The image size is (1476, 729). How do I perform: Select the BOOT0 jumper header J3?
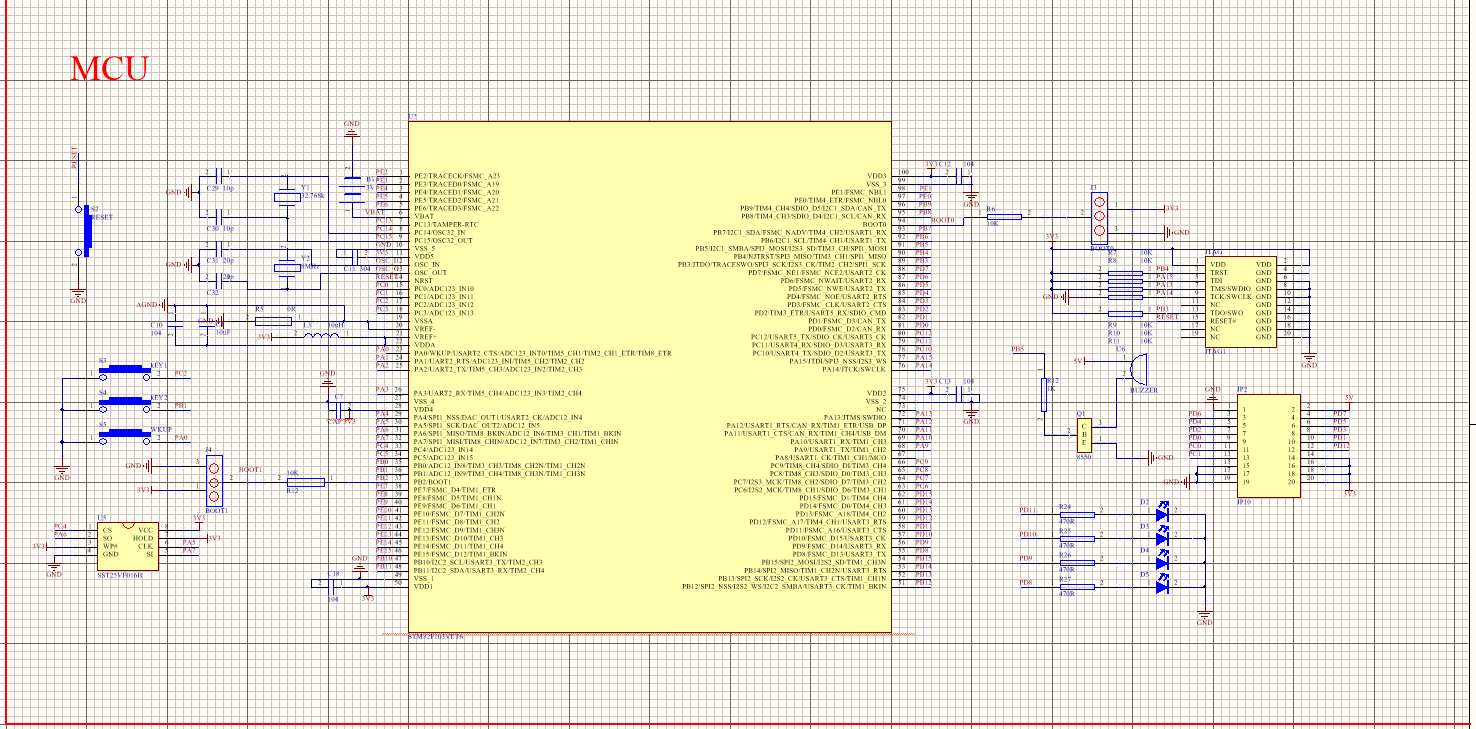coord(1100,216)
